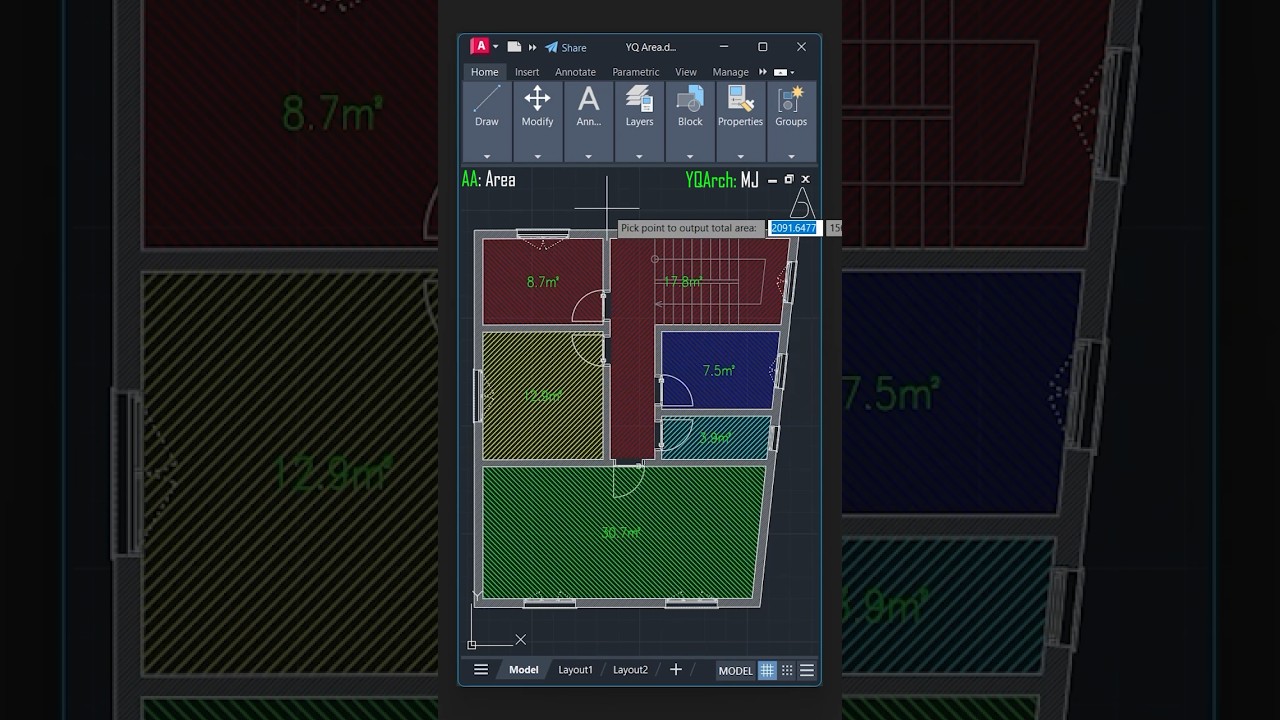Open the Parametric ribbon tab
The image size is (1280, 720).
click(636, 72)
